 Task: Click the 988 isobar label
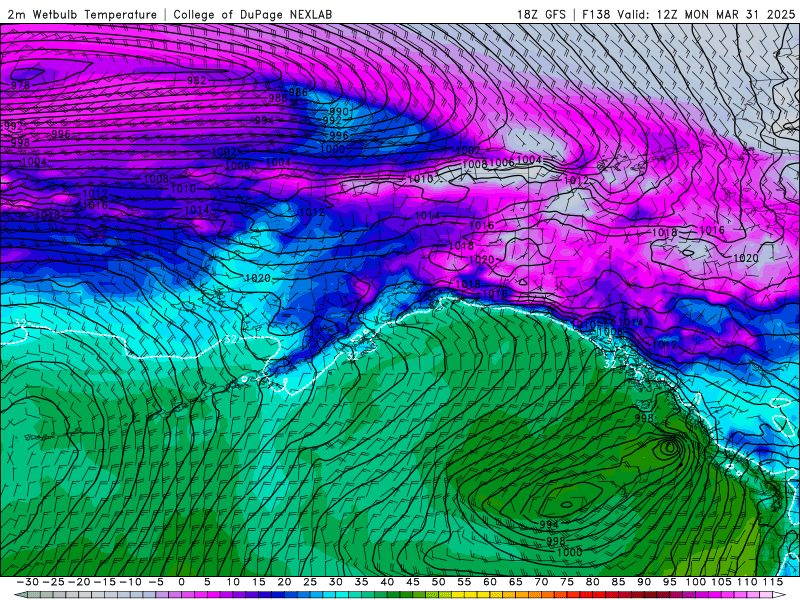coord(278,97)
